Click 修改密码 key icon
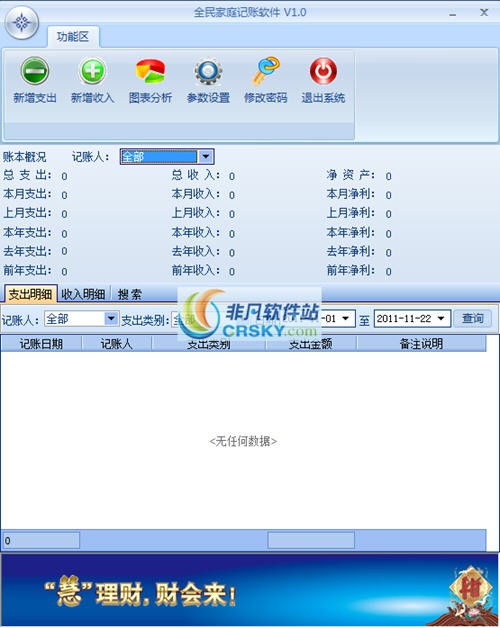 (266, 70)
